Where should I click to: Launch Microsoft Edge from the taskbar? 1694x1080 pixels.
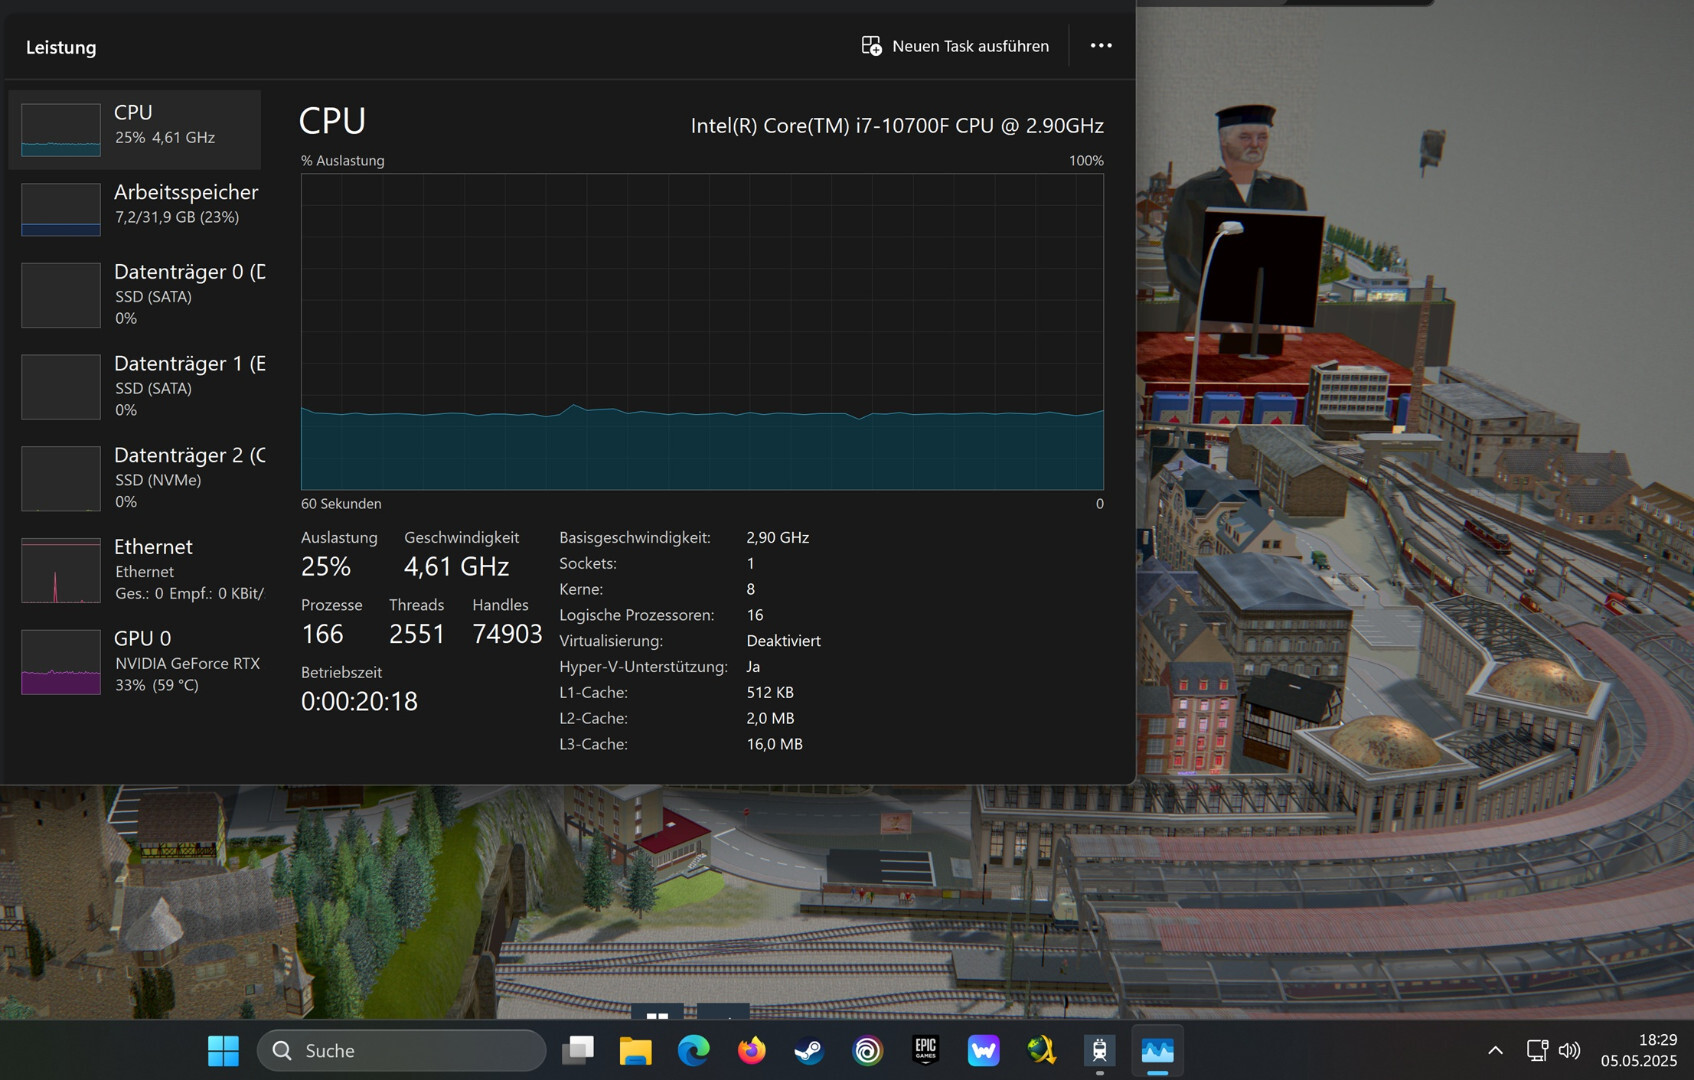pos(694,1050)
